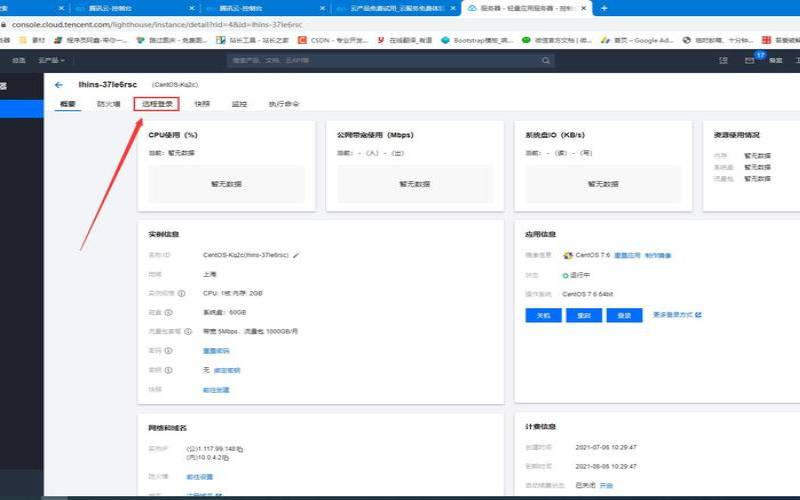The height and width of the screenshot is (500, 800).
Task: Click CPU 1核 内存 2GB specification text
Action: tap(233, 293)
